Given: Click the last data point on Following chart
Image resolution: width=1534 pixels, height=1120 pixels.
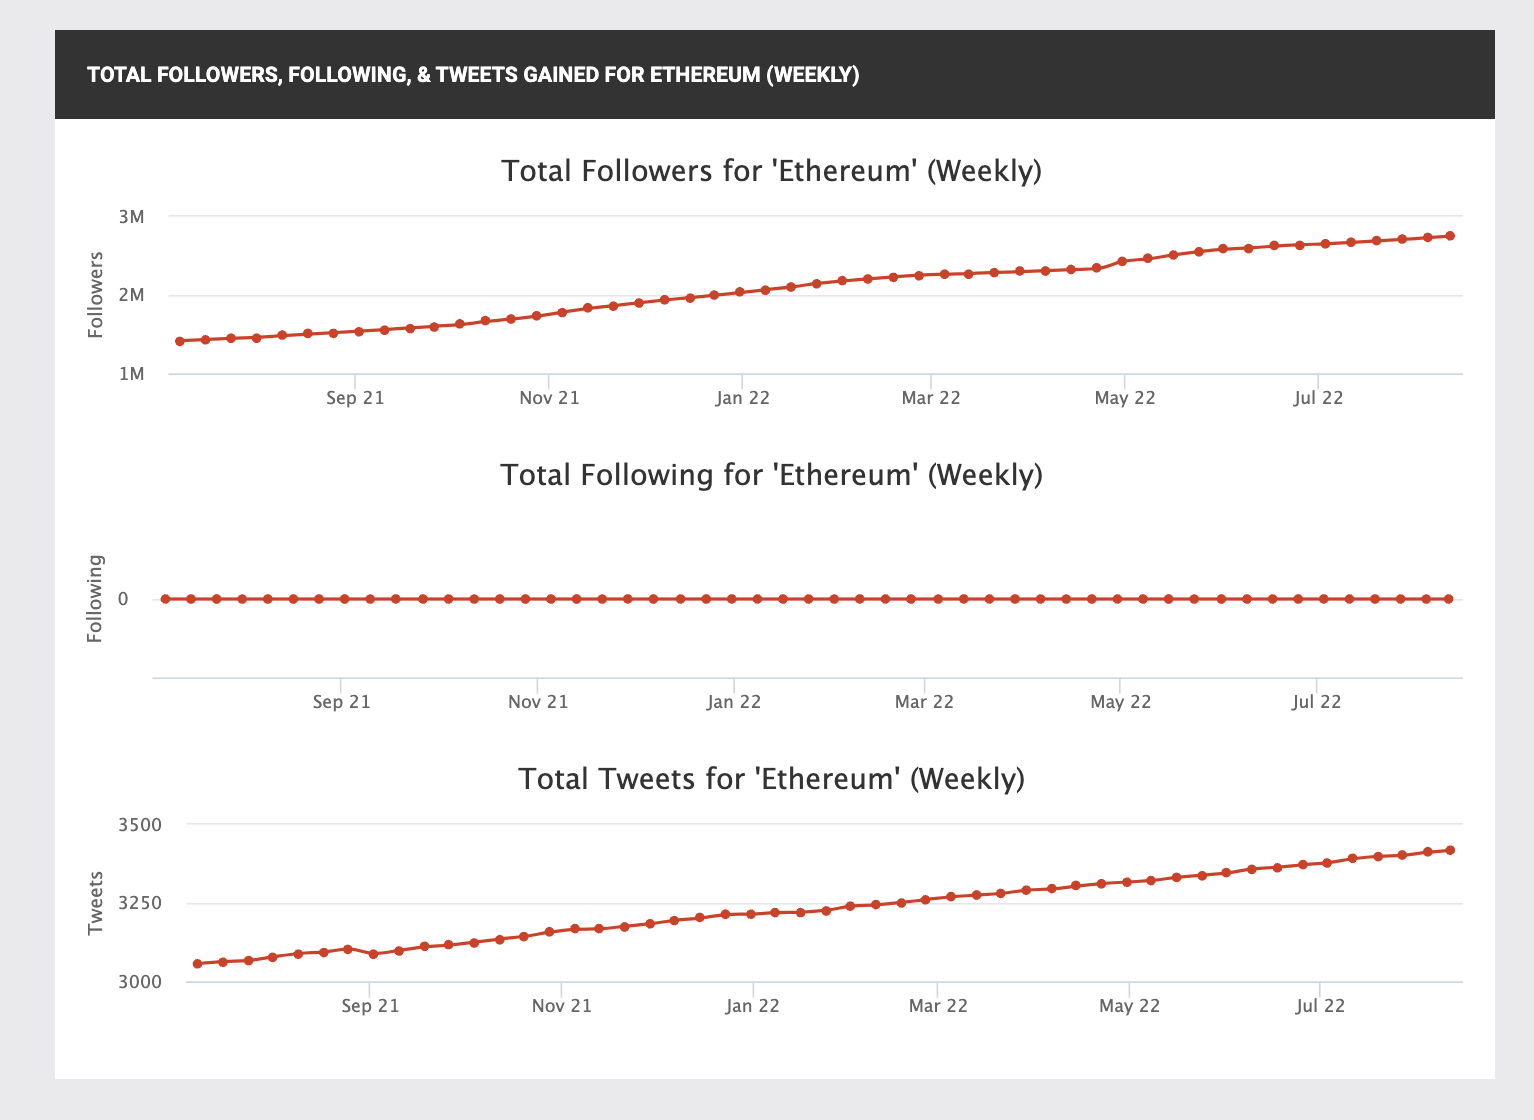Looking at the screenshot, I should 1449,599.
